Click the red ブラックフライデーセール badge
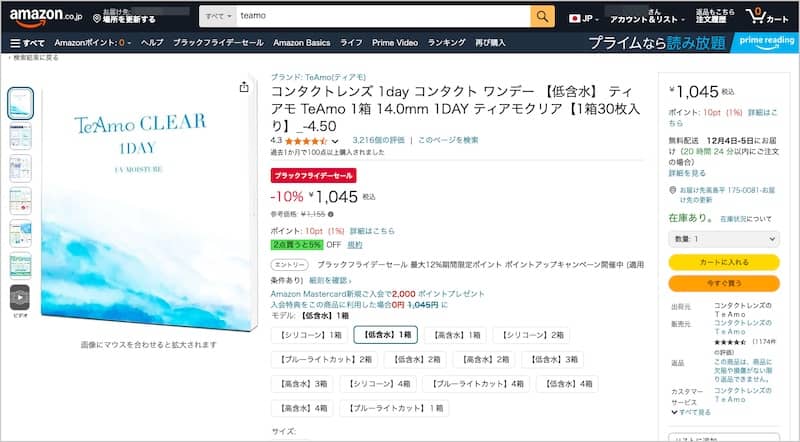 [x=313, y=176]
